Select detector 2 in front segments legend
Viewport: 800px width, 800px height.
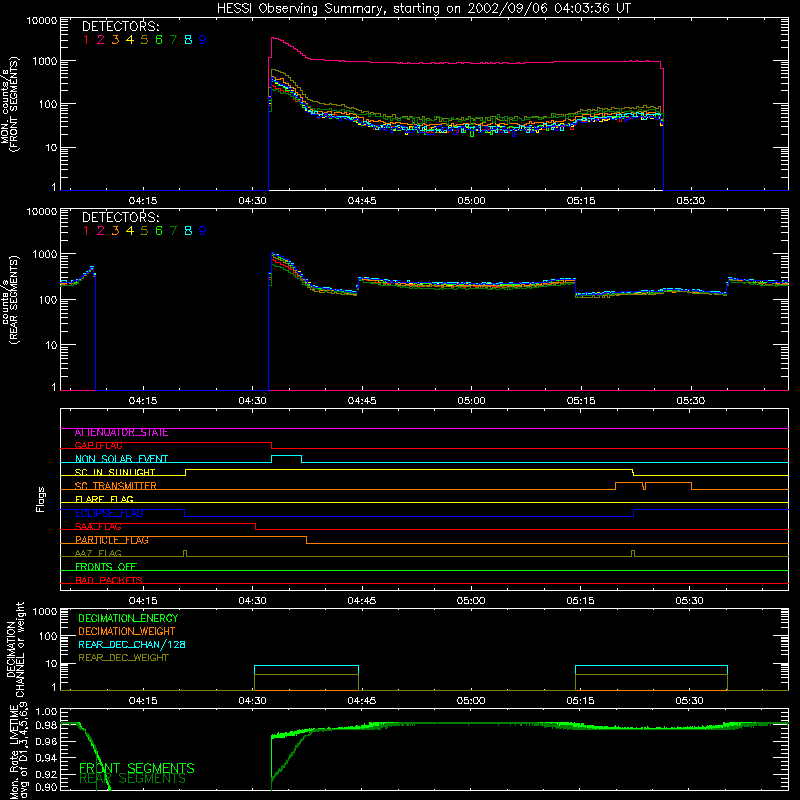[x=101, y=40]
